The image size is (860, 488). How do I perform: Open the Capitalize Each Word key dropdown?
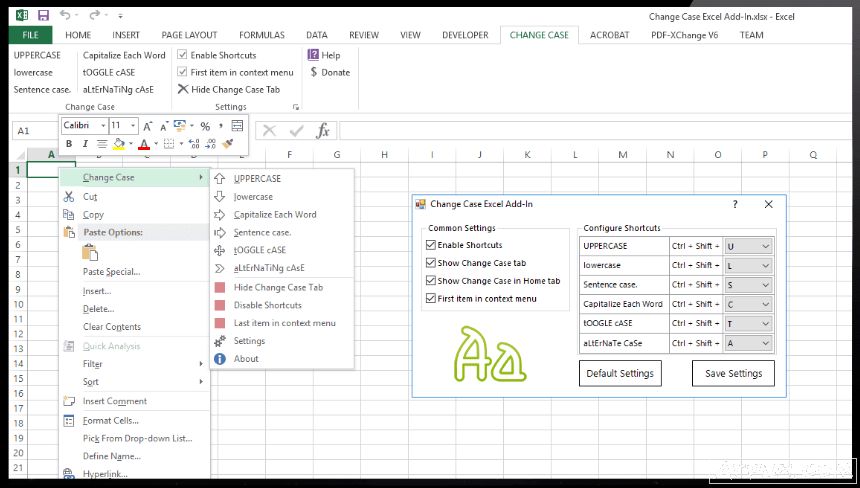[765, 304]
